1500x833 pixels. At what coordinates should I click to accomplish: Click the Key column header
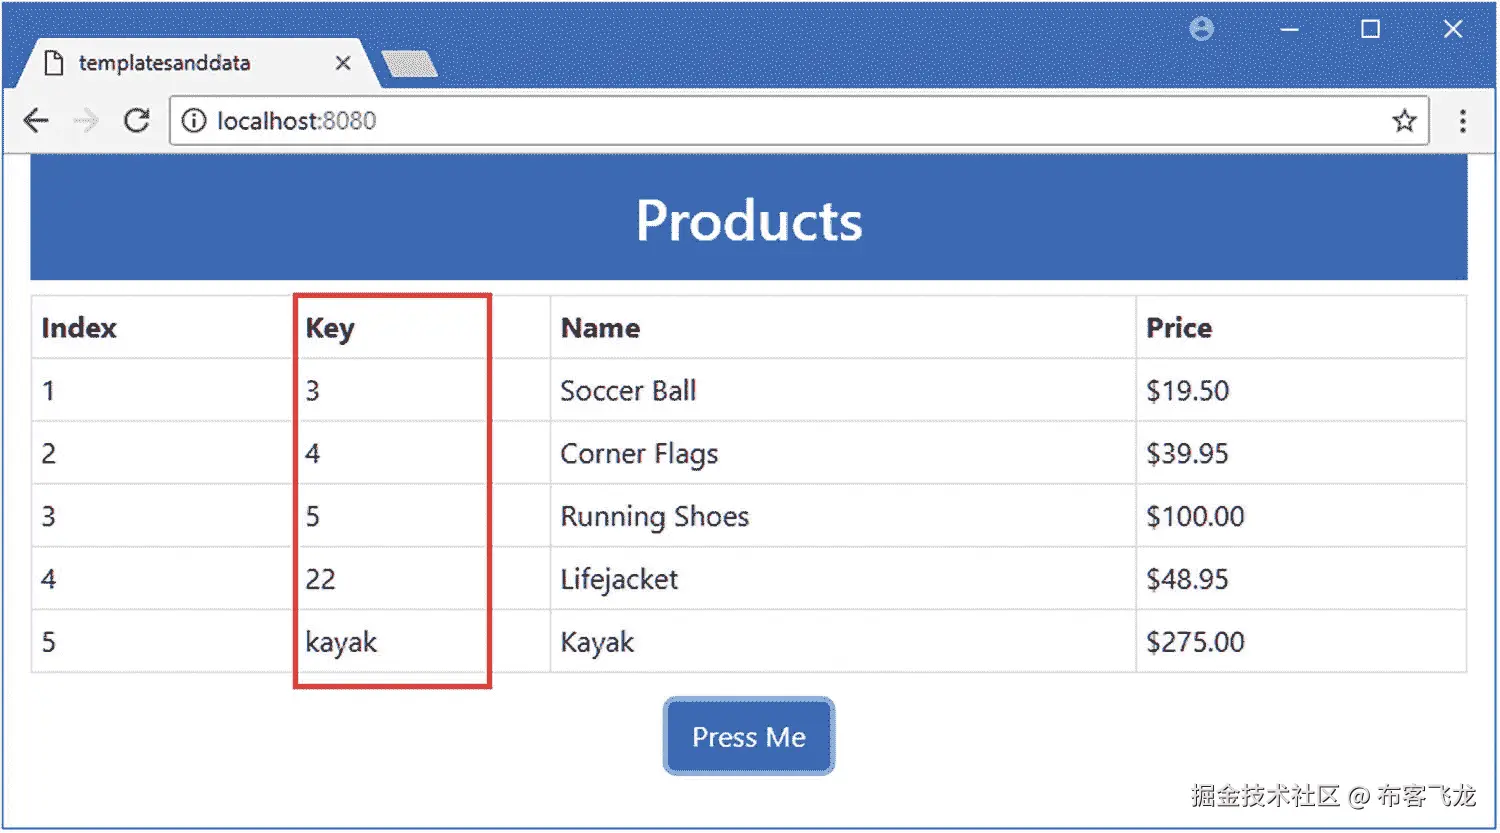(x=421, y=328)
